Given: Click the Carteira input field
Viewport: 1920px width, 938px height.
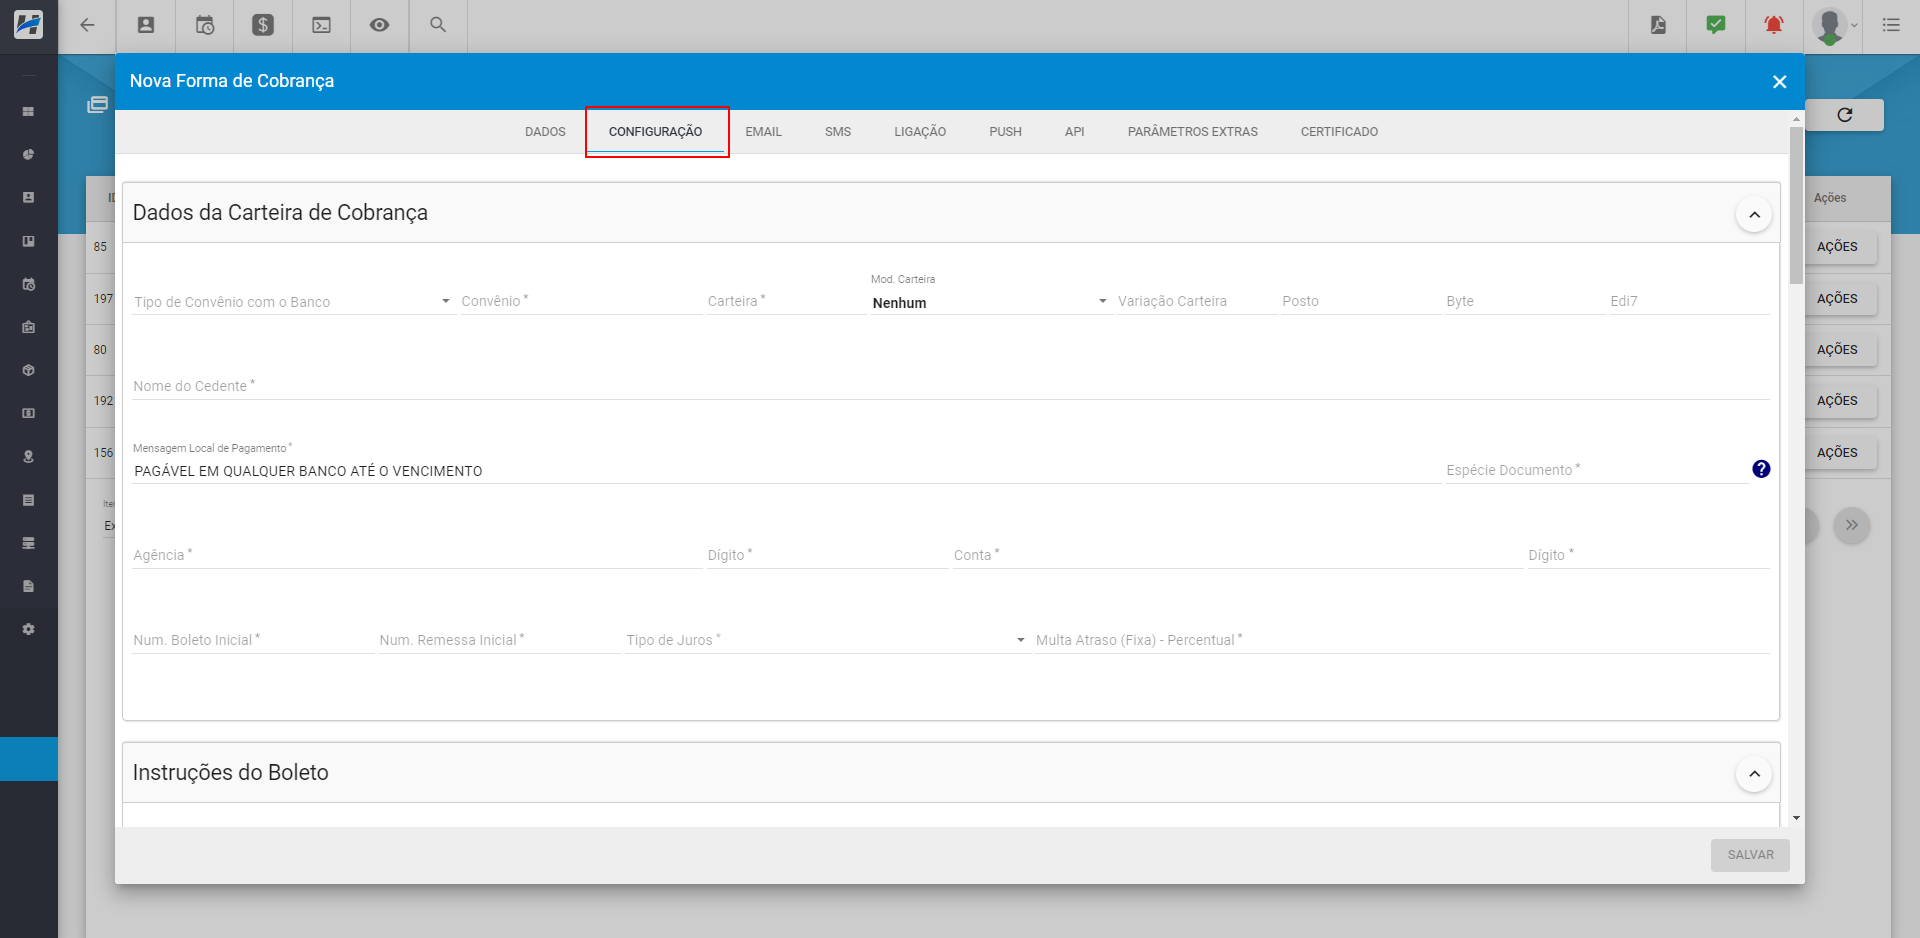Looking at the screenshot, I should coord(786,302).
